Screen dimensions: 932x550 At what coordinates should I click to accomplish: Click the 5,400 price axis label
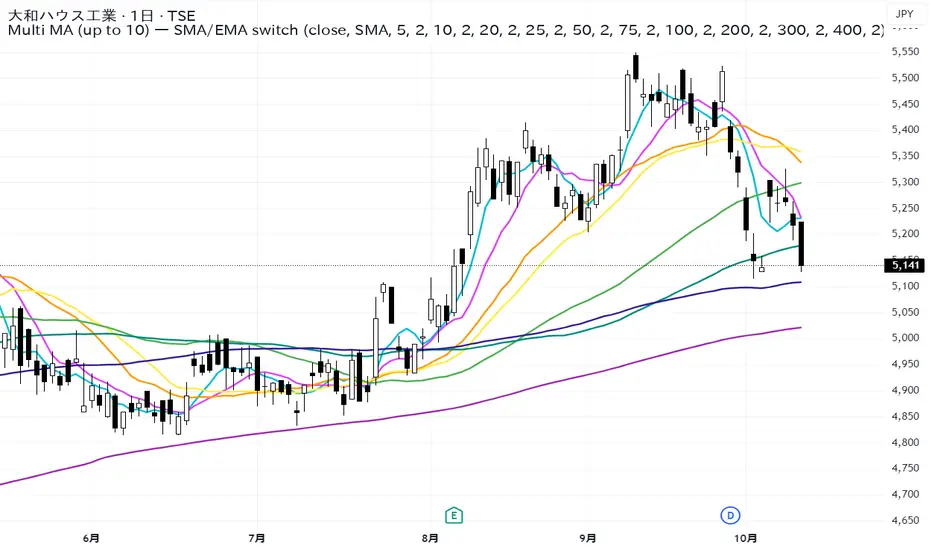click(x=905, y=130)
